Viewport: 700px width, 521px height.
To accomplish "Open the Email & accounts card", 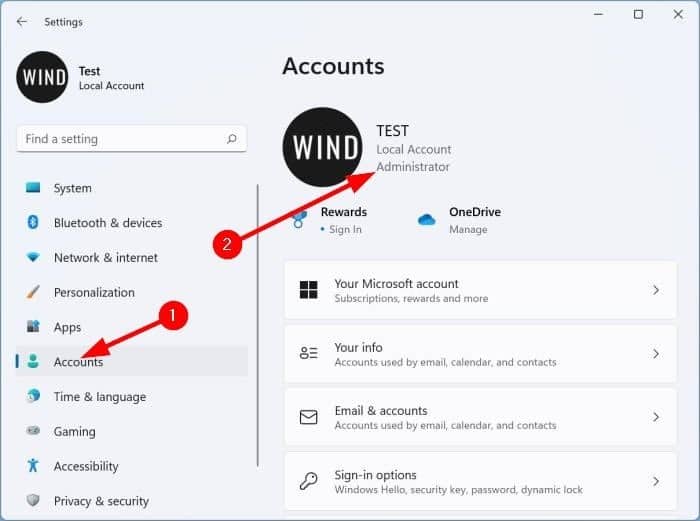I will 480,417.
